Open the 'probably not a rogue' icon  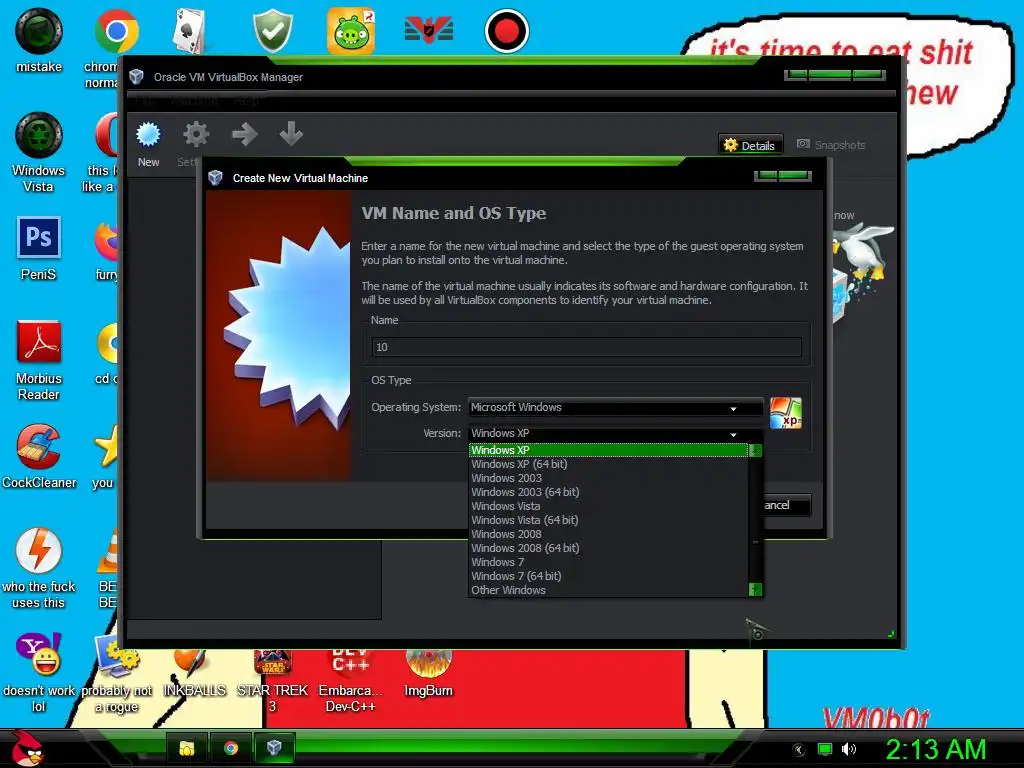click(x=116, y=656)
